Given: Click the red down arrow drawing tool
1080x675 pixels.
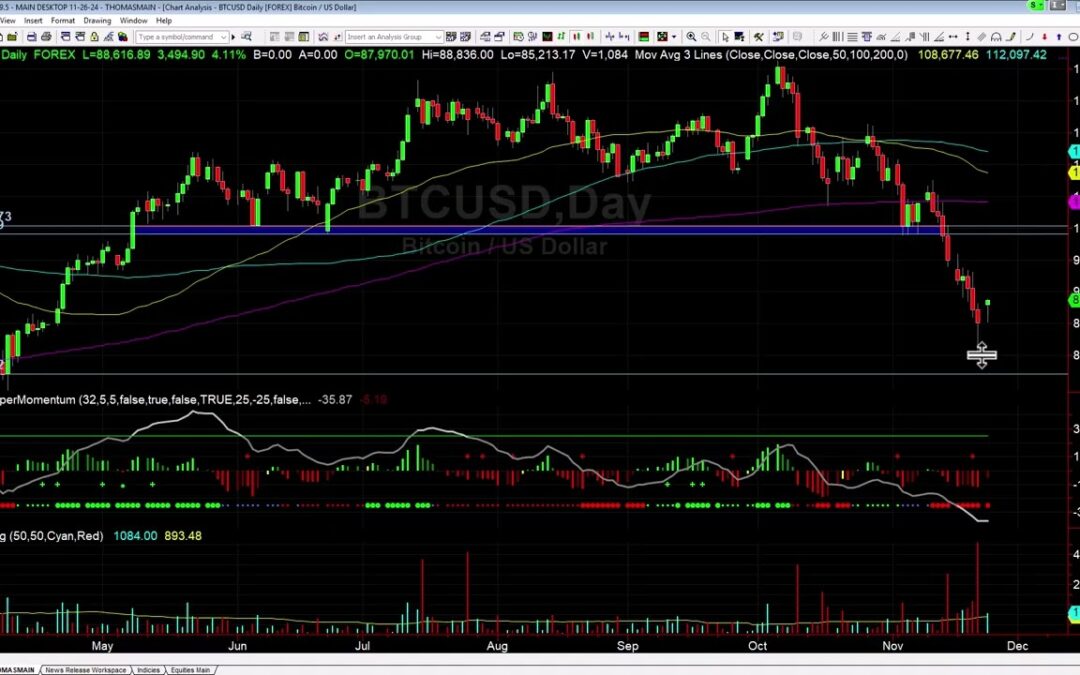Looking at the screenshot, I should 1044,36.
